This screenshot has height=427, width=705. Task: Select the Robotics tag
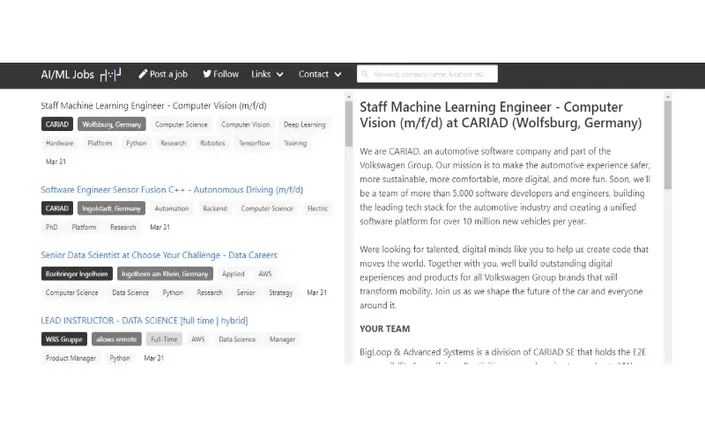tap(212, 143)
